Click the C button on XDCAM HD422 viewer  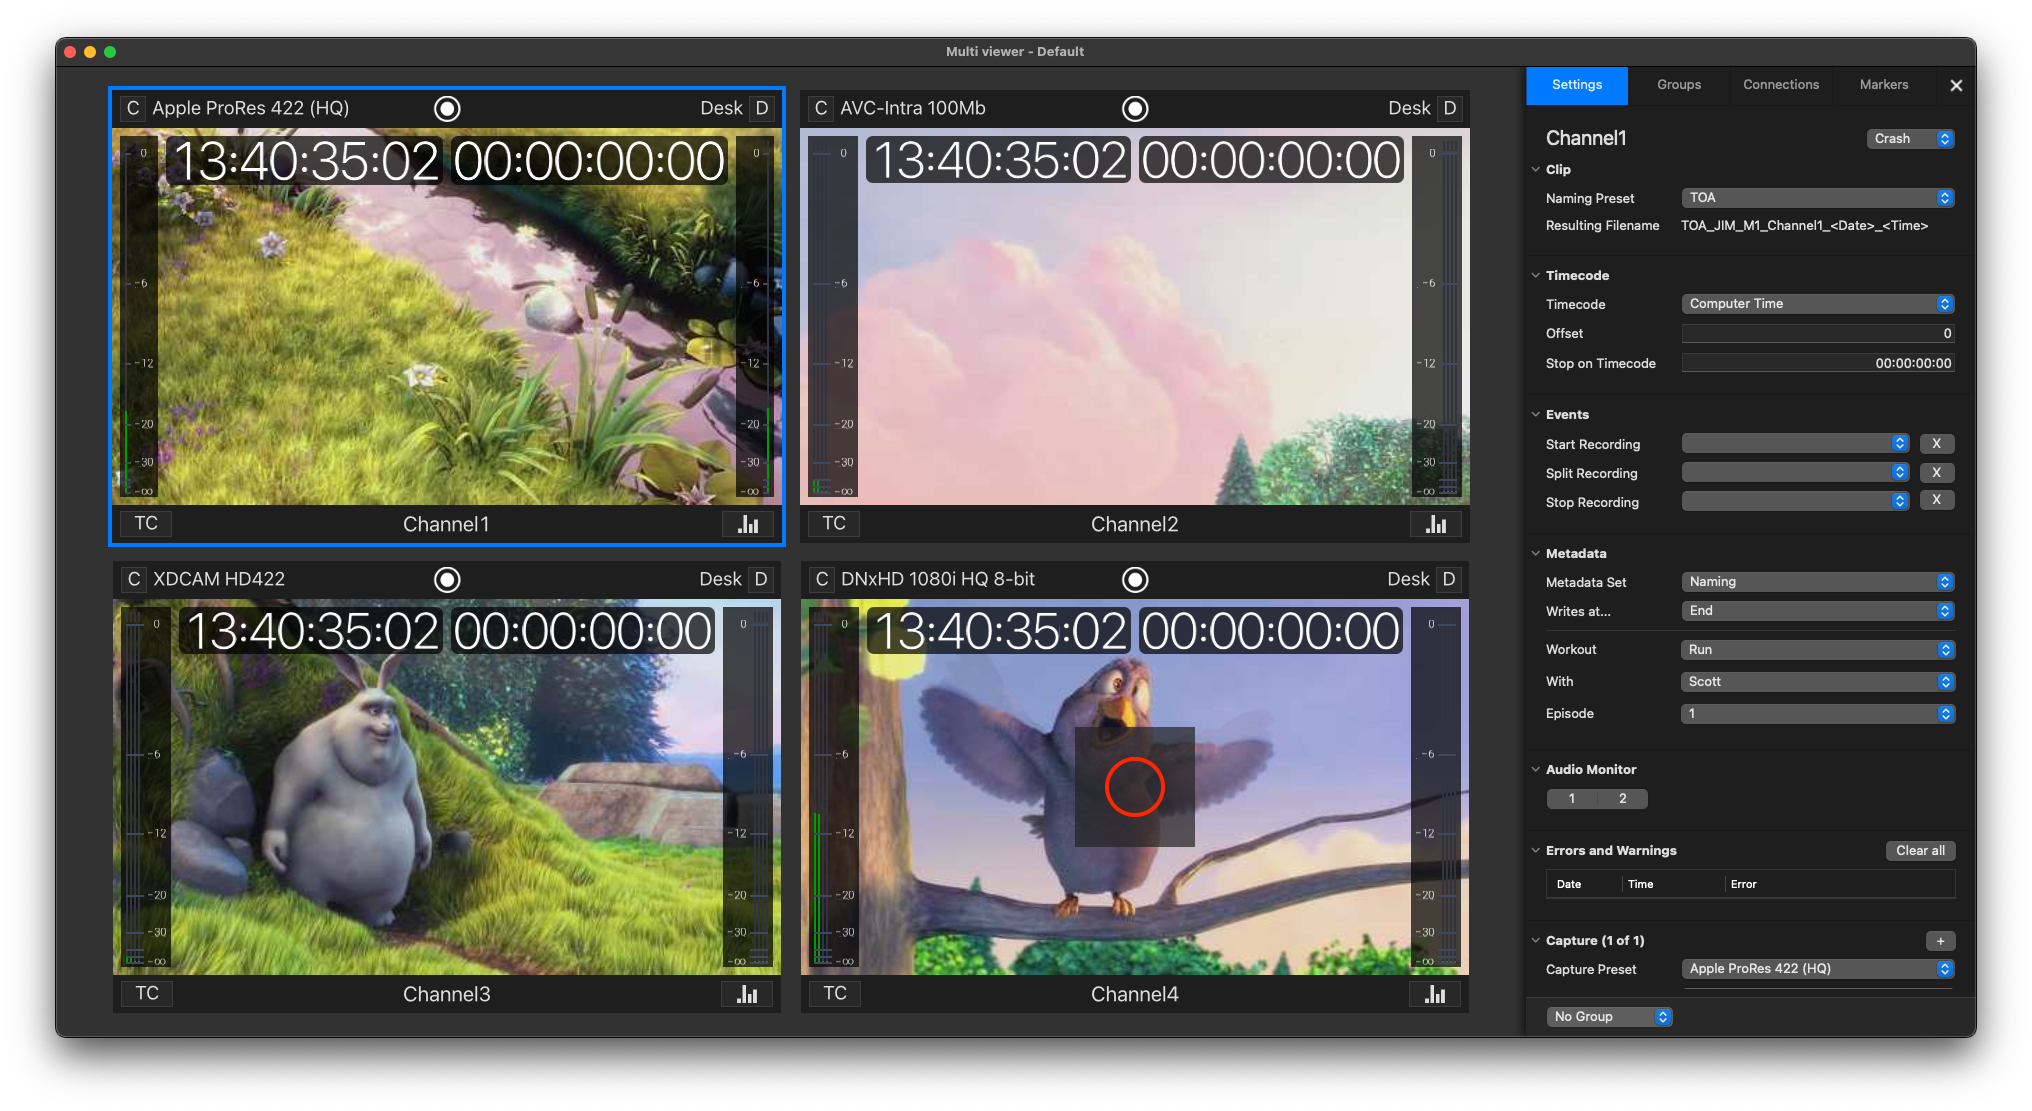click(x=133, y=579)
